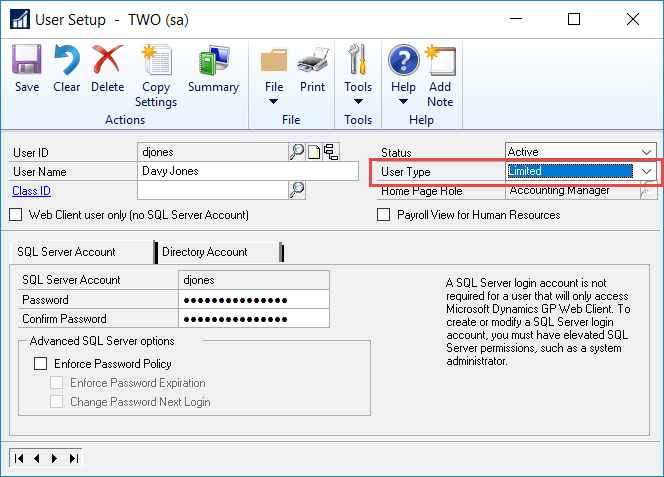Click the note icon beside User ID
Viewport: 664px width, 477px height.
point(314,152)
